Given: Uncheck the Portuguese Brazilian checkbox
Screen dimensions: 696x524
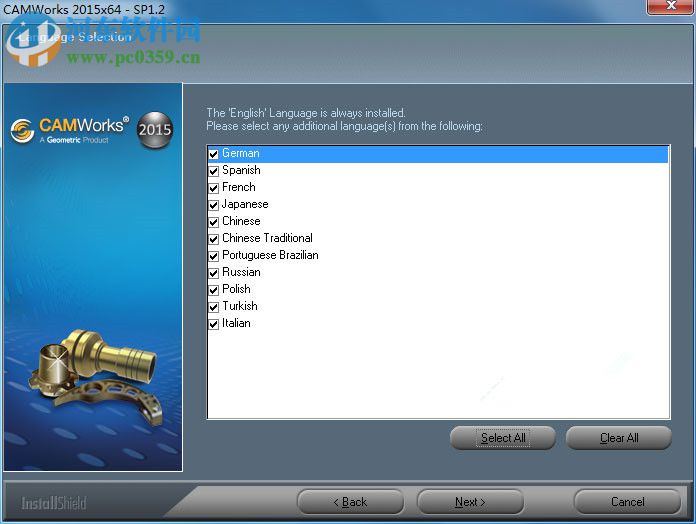Looking at the screenshot, I should click(x=214, y=256).
